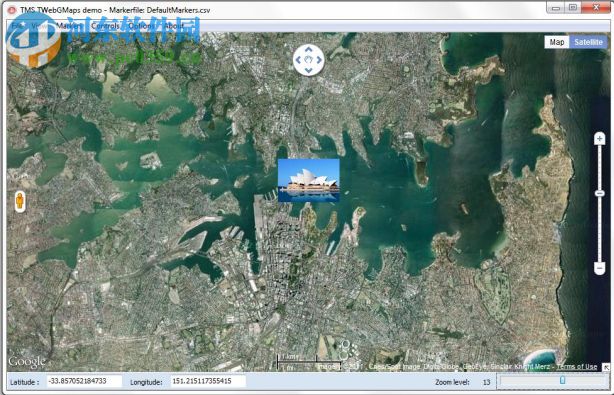This screenshot has height=395, width=614.
Task: Click the application icon in the title bar
Action: (12, 10)
